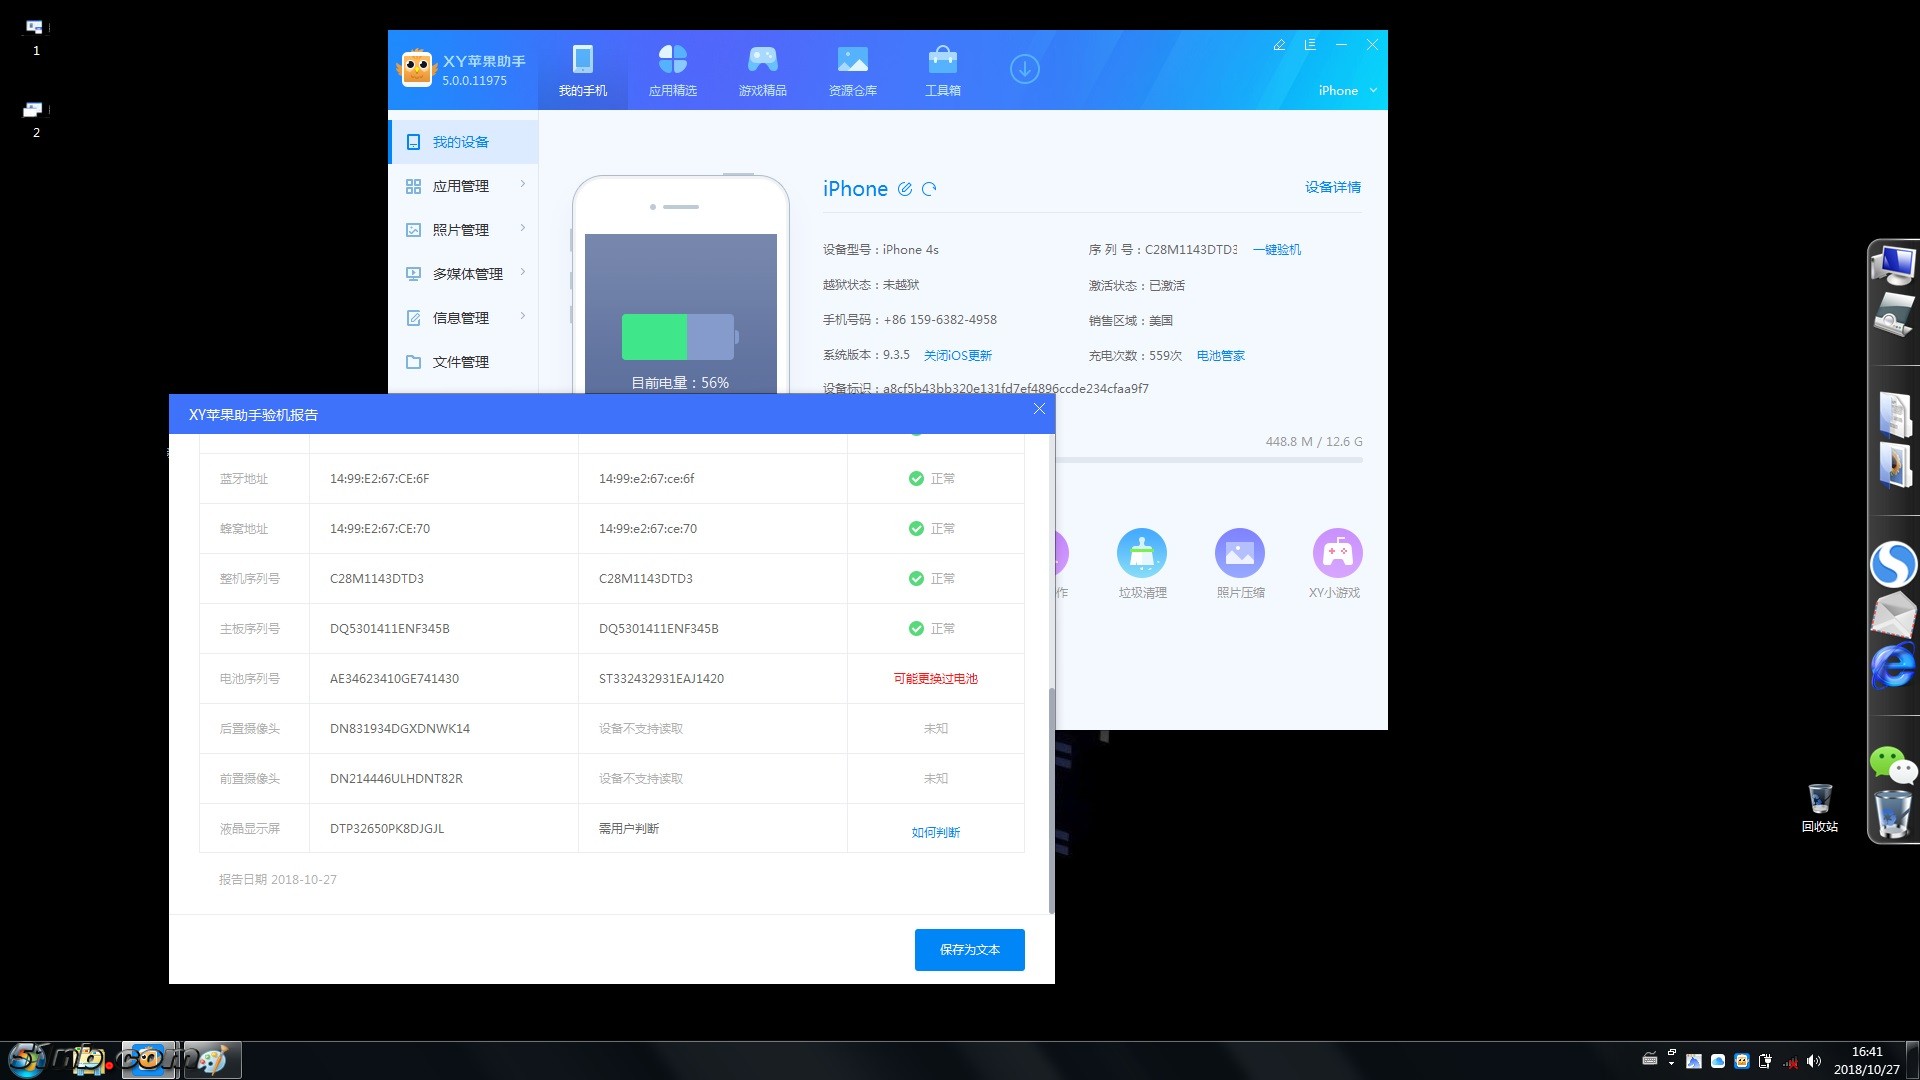Expand the 多媒体管理 sidebar section
Viewport: 1920px width, 1080px height.
coord(466,274)
